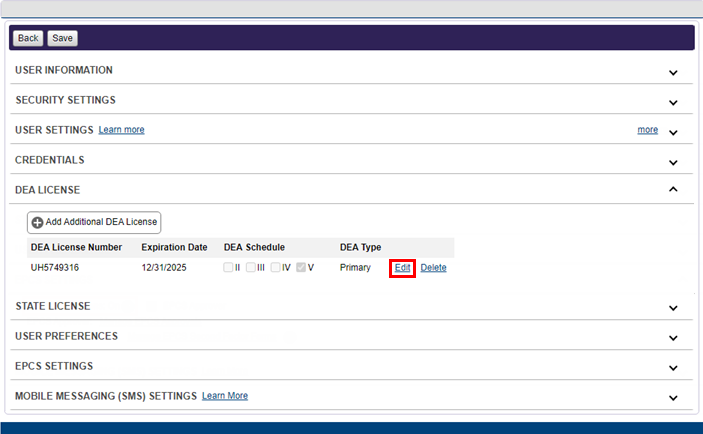Viewport: 703px width, 434px height.
Task: Expand the EPCS Settings section
Action: coord(673,368)
